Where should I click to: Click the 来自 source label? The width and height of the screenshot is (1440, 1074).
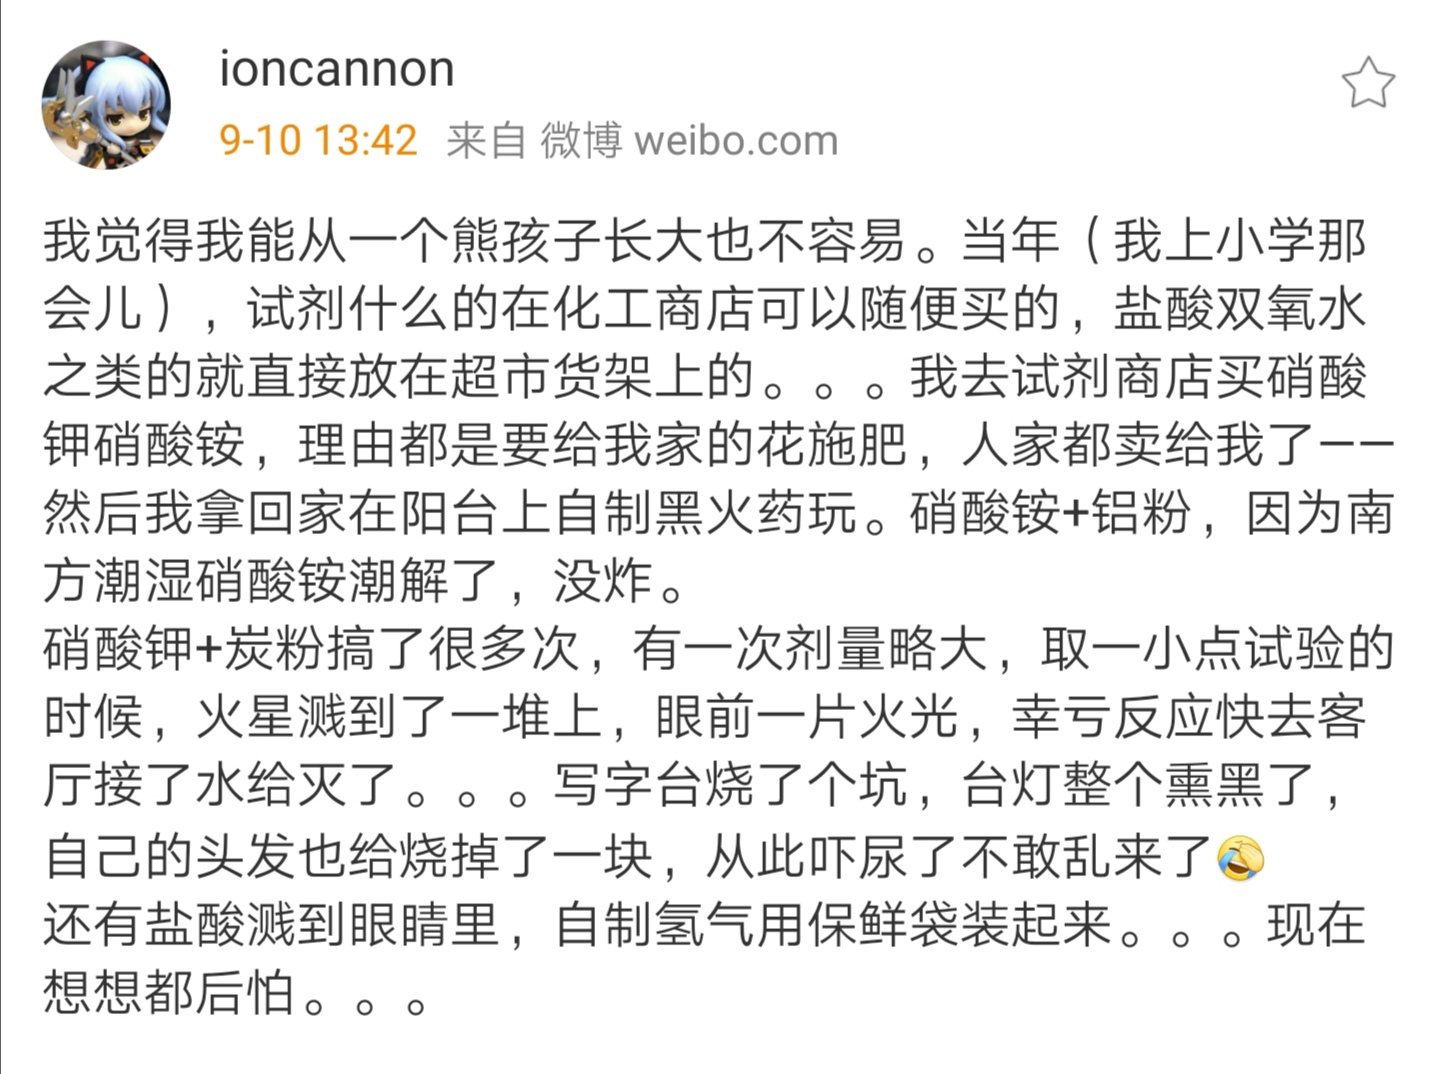(x=486, y=140)
